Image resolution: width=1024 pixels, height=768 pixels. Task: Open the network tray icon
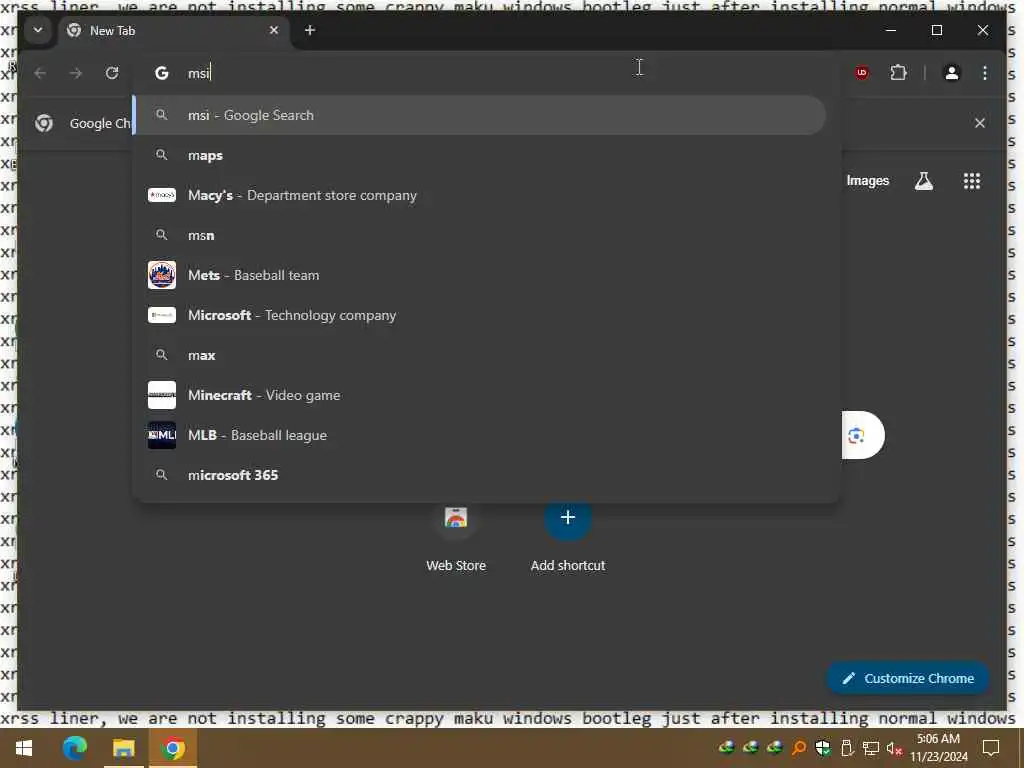coord(871,748)
